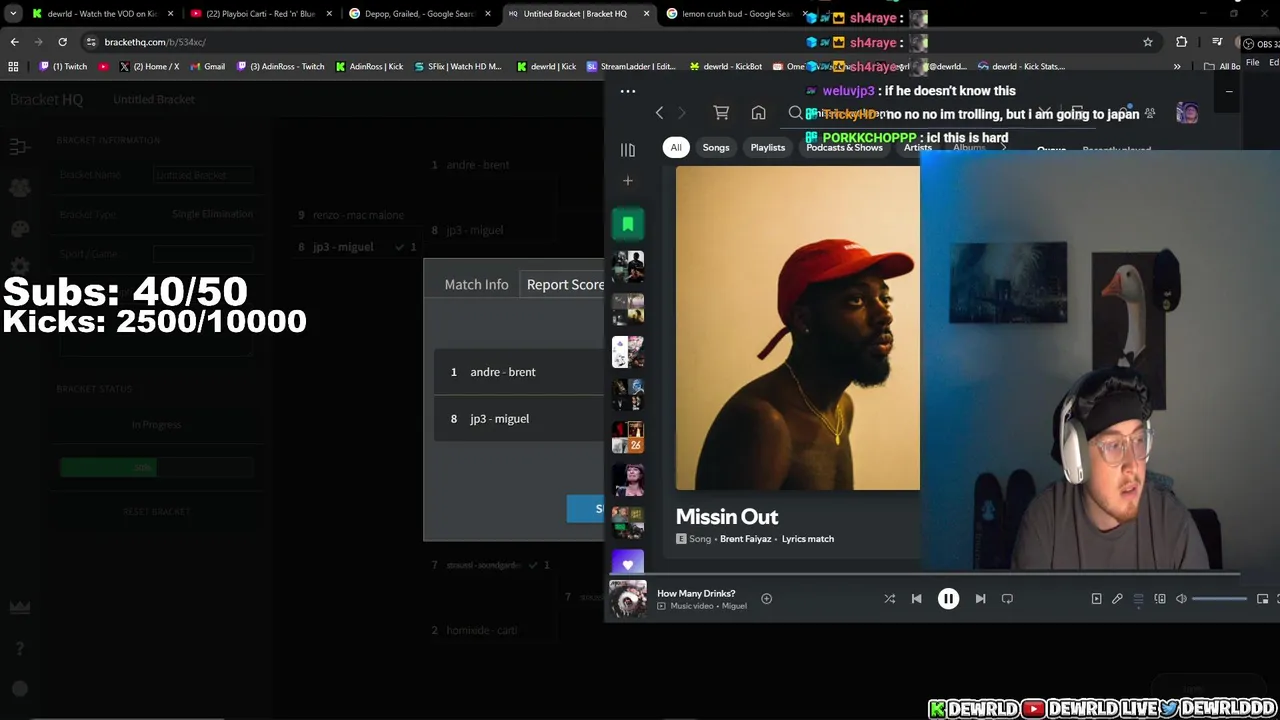Switch to the dewrld Watch the VOD tab
The image size is (1280, 720).
coord(102,14)
